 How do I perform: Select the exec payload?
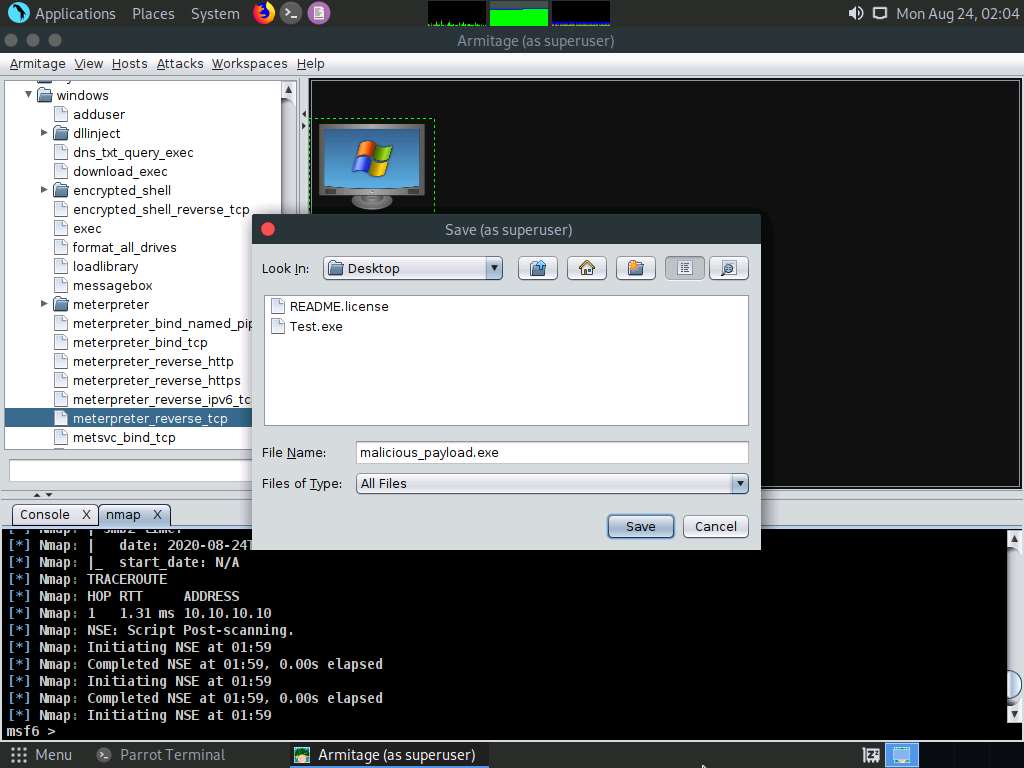point(87,228)
